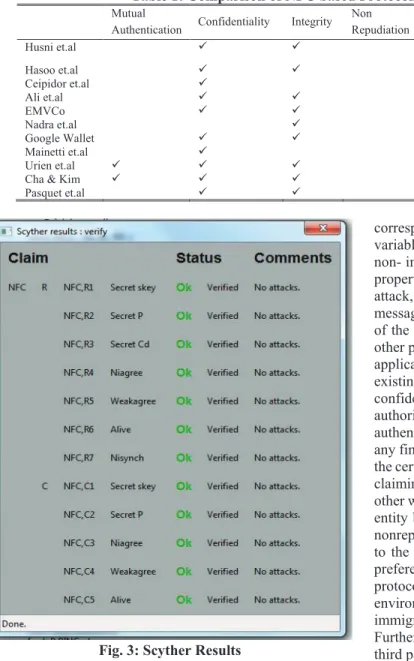Select the NFC,R5 claim label

[79, 401]
